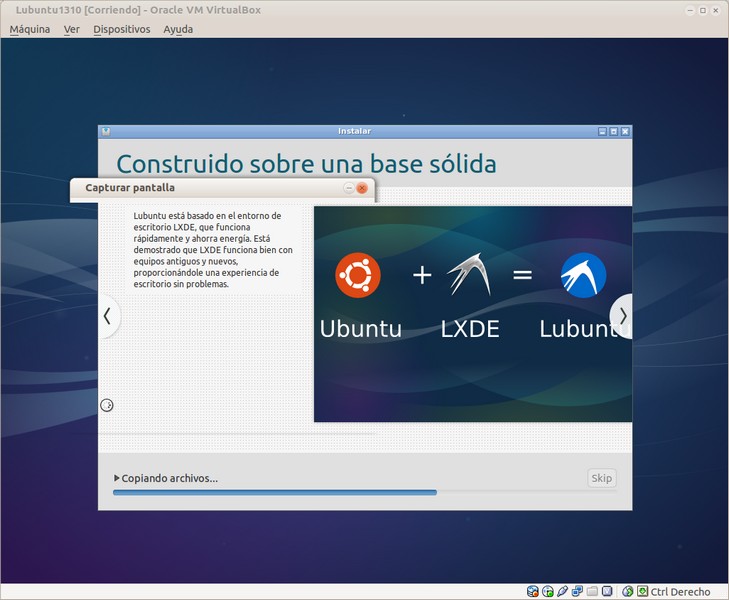Click the Lubuntu logo in the slide

click(583, 275)
